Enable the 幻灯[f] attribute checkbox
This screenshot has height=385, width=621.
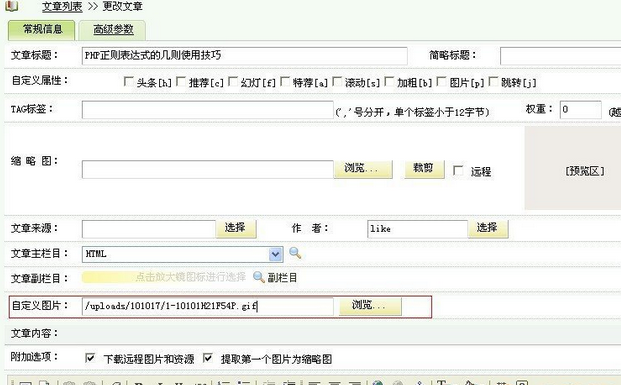click(x=233, y=82)
